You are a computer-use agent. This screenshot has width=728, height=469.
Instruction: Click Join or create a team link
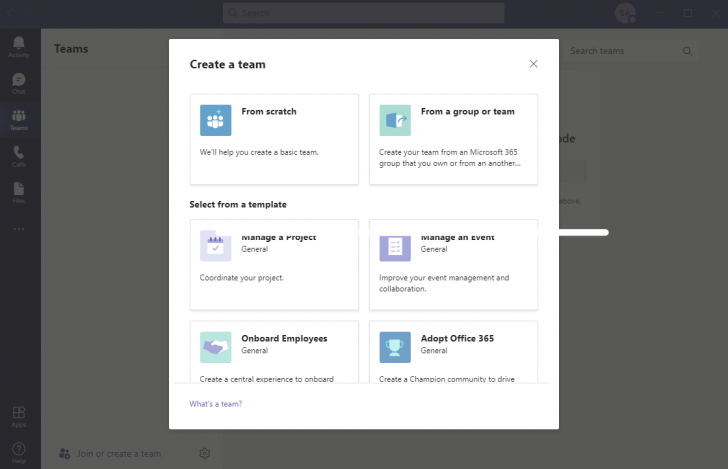[x=119, y=454]
